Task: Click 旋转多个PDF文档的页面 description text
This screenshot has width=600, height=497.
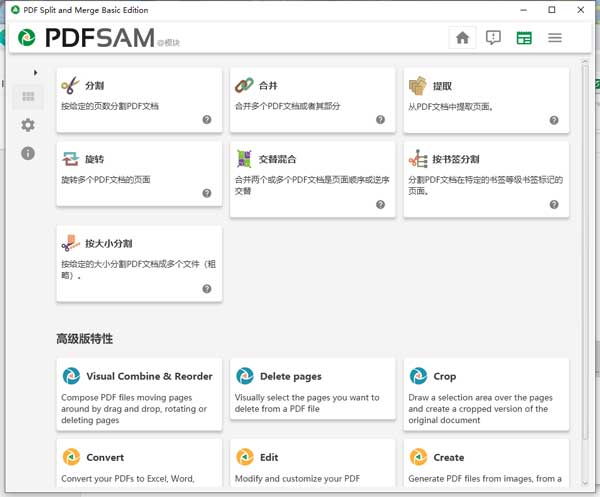Action: (x=106, y=179)
